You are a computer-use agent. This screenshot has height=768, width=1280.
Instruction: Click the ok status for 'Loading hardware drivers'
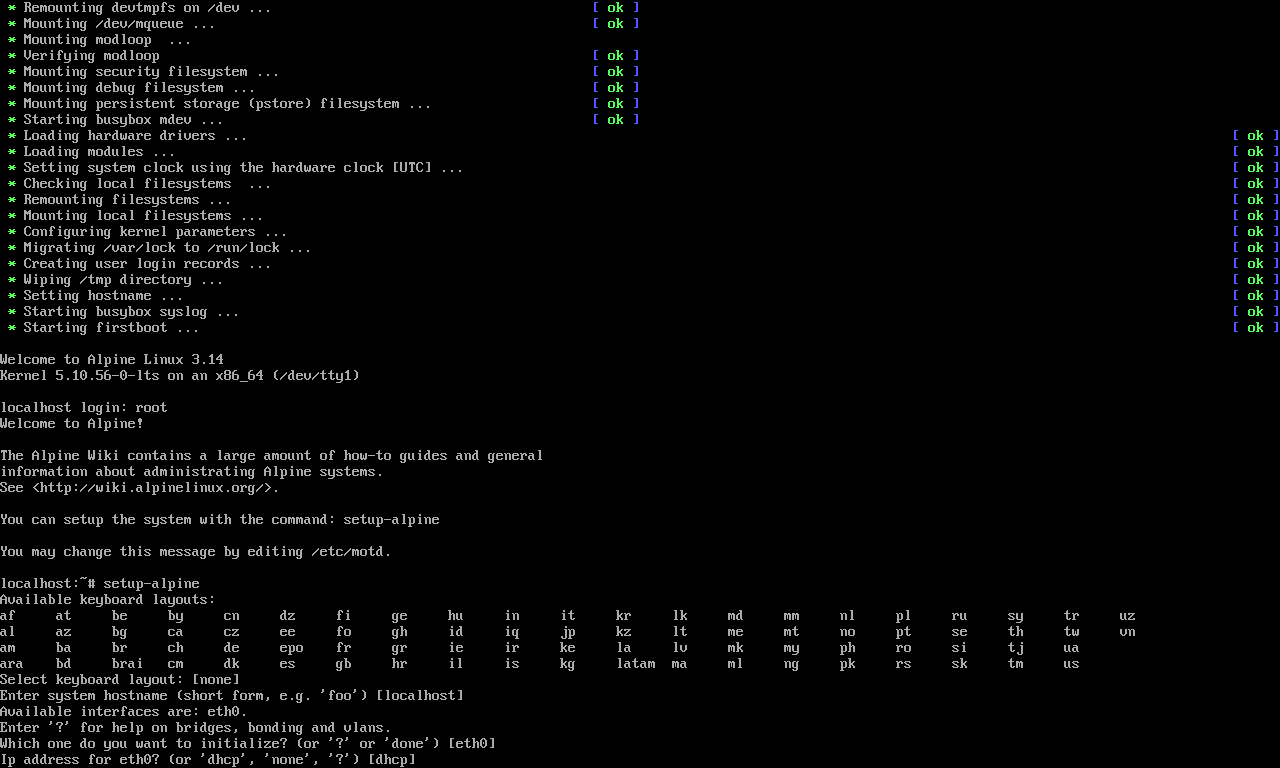[x=1255, y=135]
